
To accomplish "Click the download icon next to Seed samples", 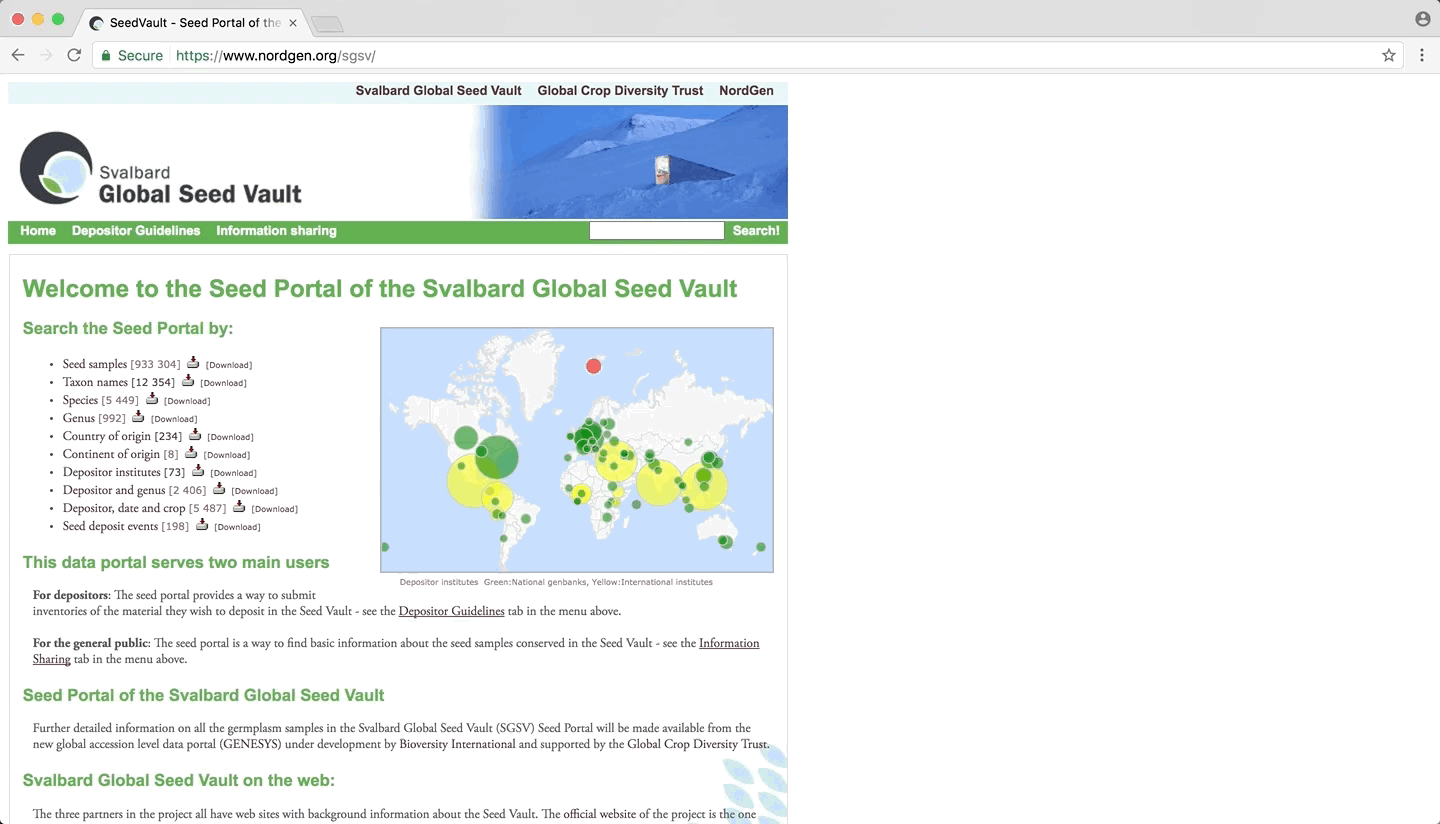I will point(193,363).
